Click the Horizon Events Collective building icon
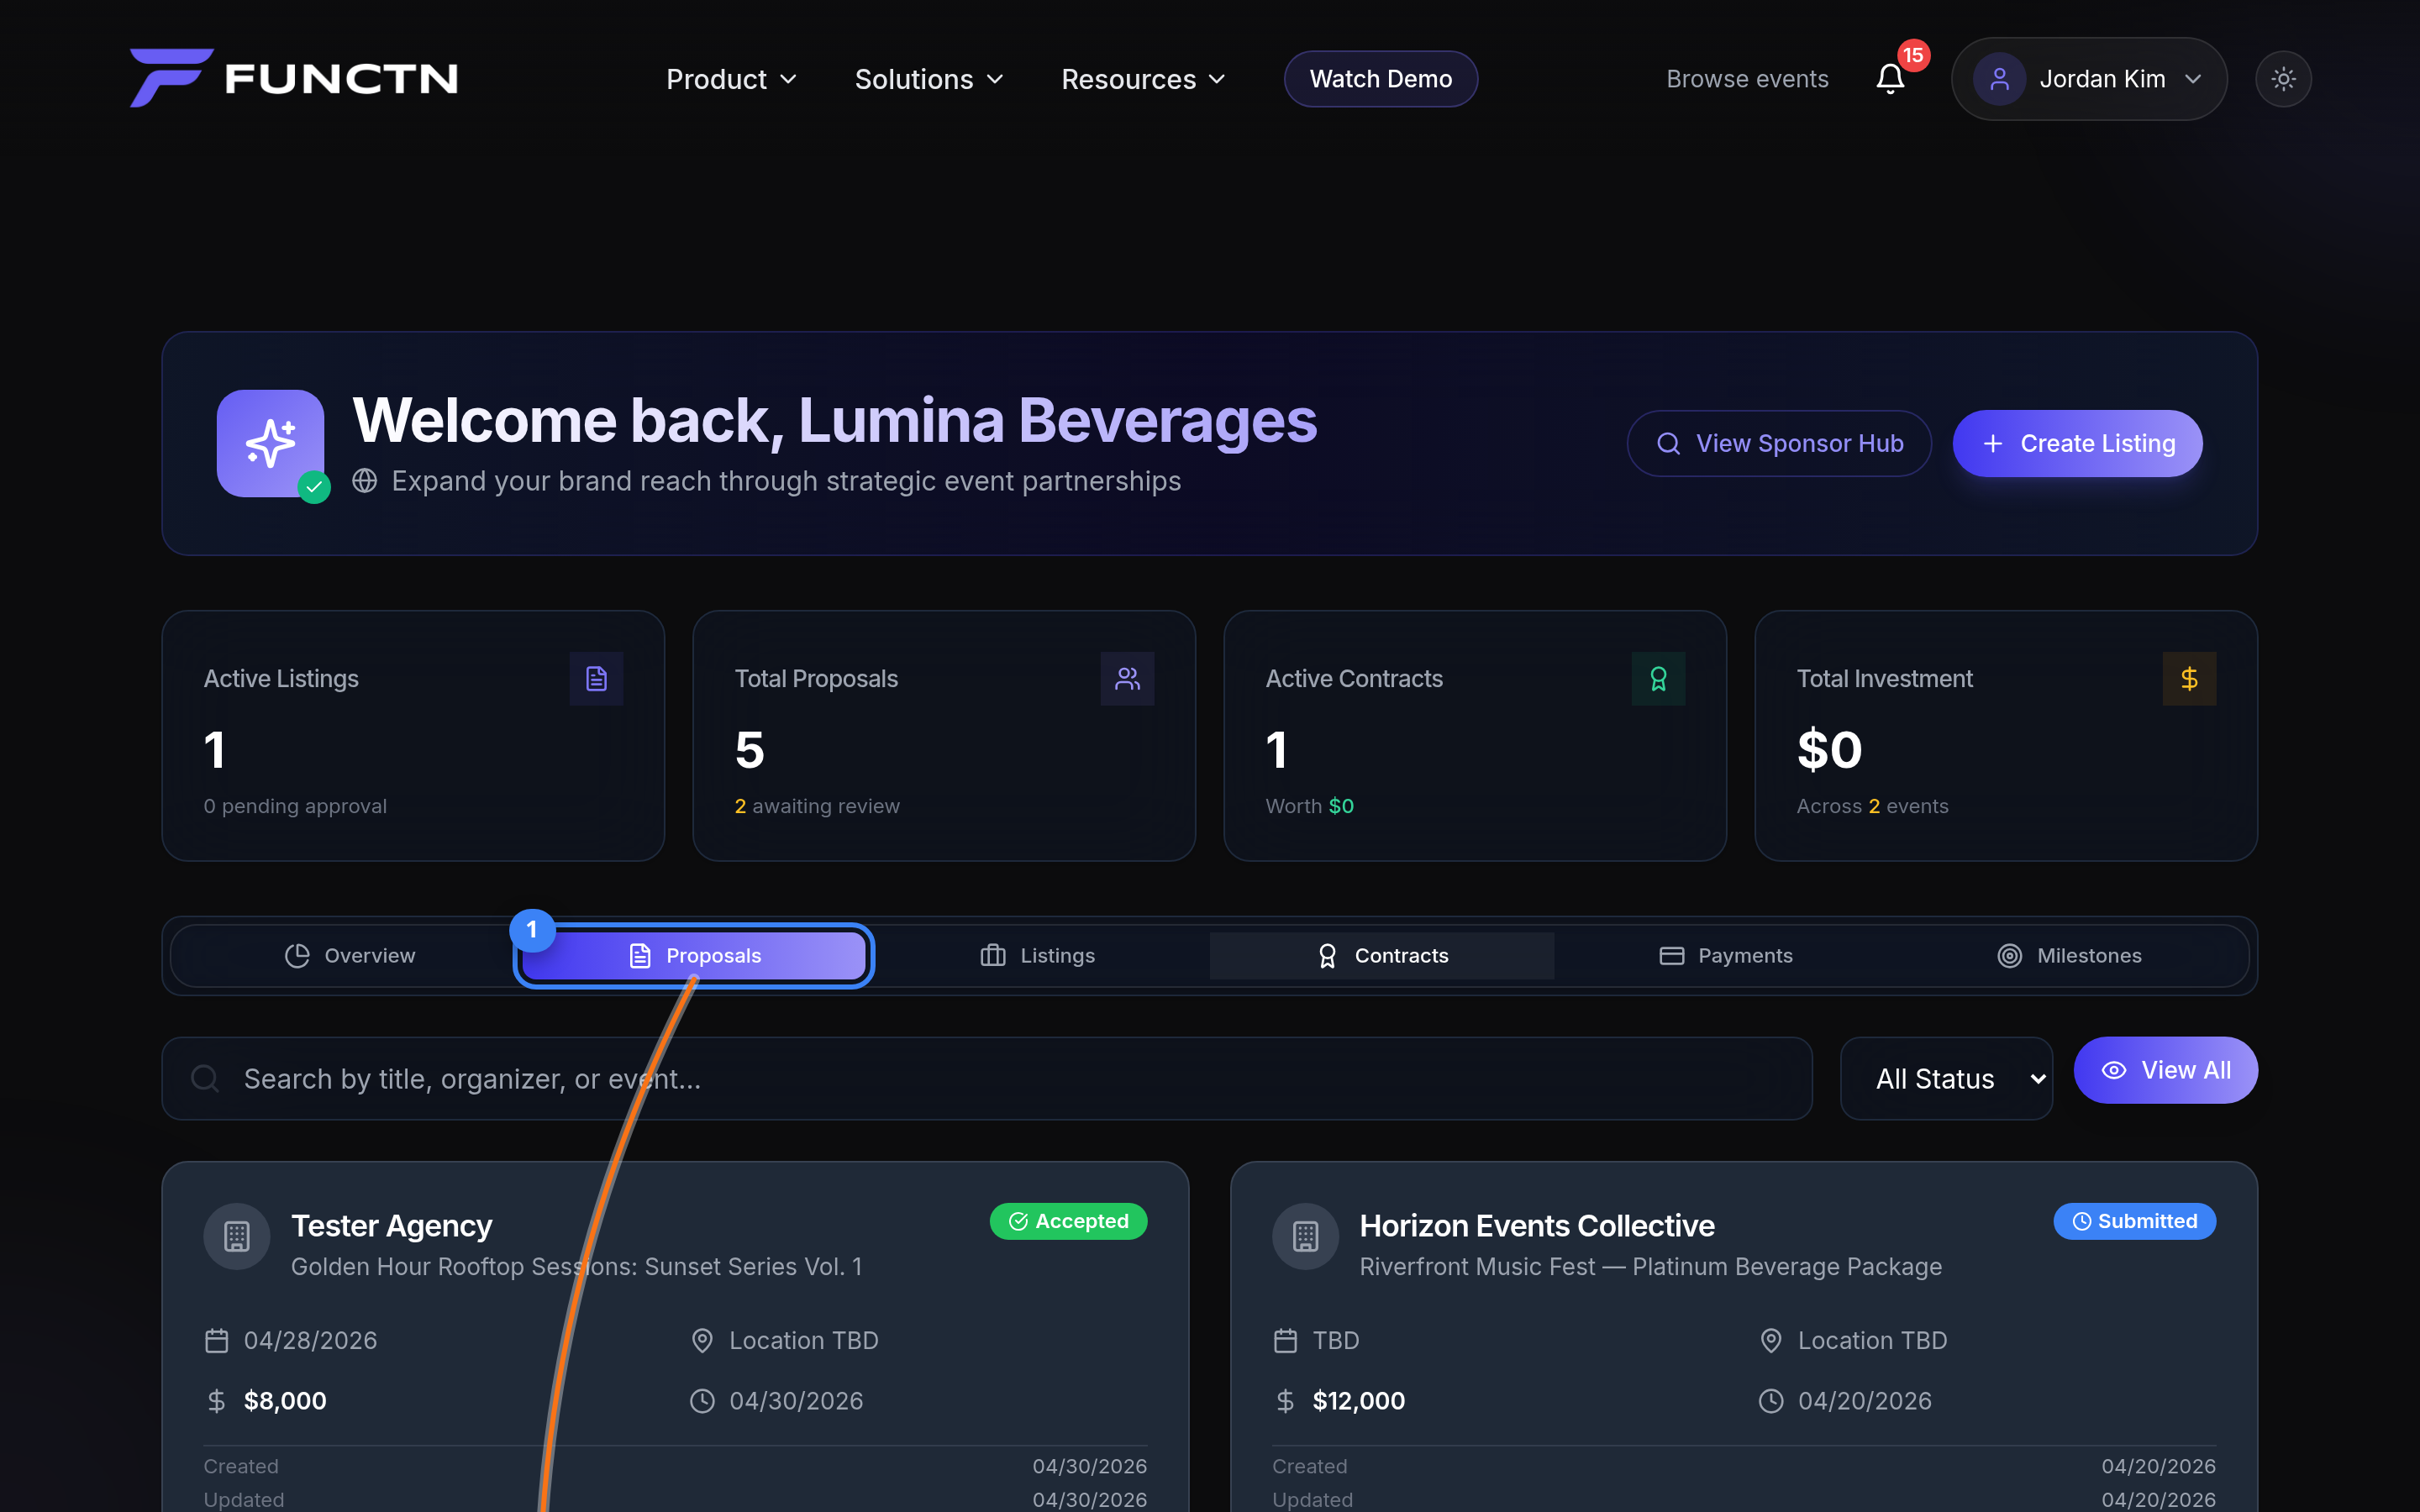The height and width of the screenshot is (1512, 2420). pos(1305,1236)
